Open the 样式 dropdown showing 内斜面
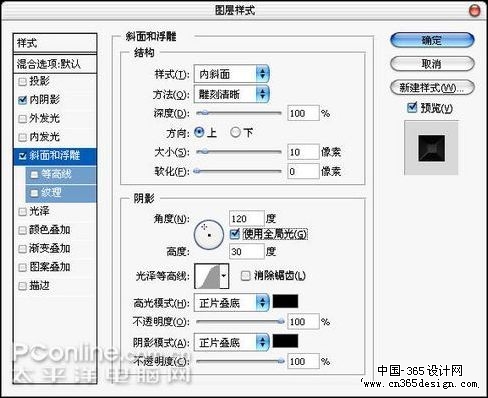The height and width of the screenshot is (398, 488). (232, 74)
